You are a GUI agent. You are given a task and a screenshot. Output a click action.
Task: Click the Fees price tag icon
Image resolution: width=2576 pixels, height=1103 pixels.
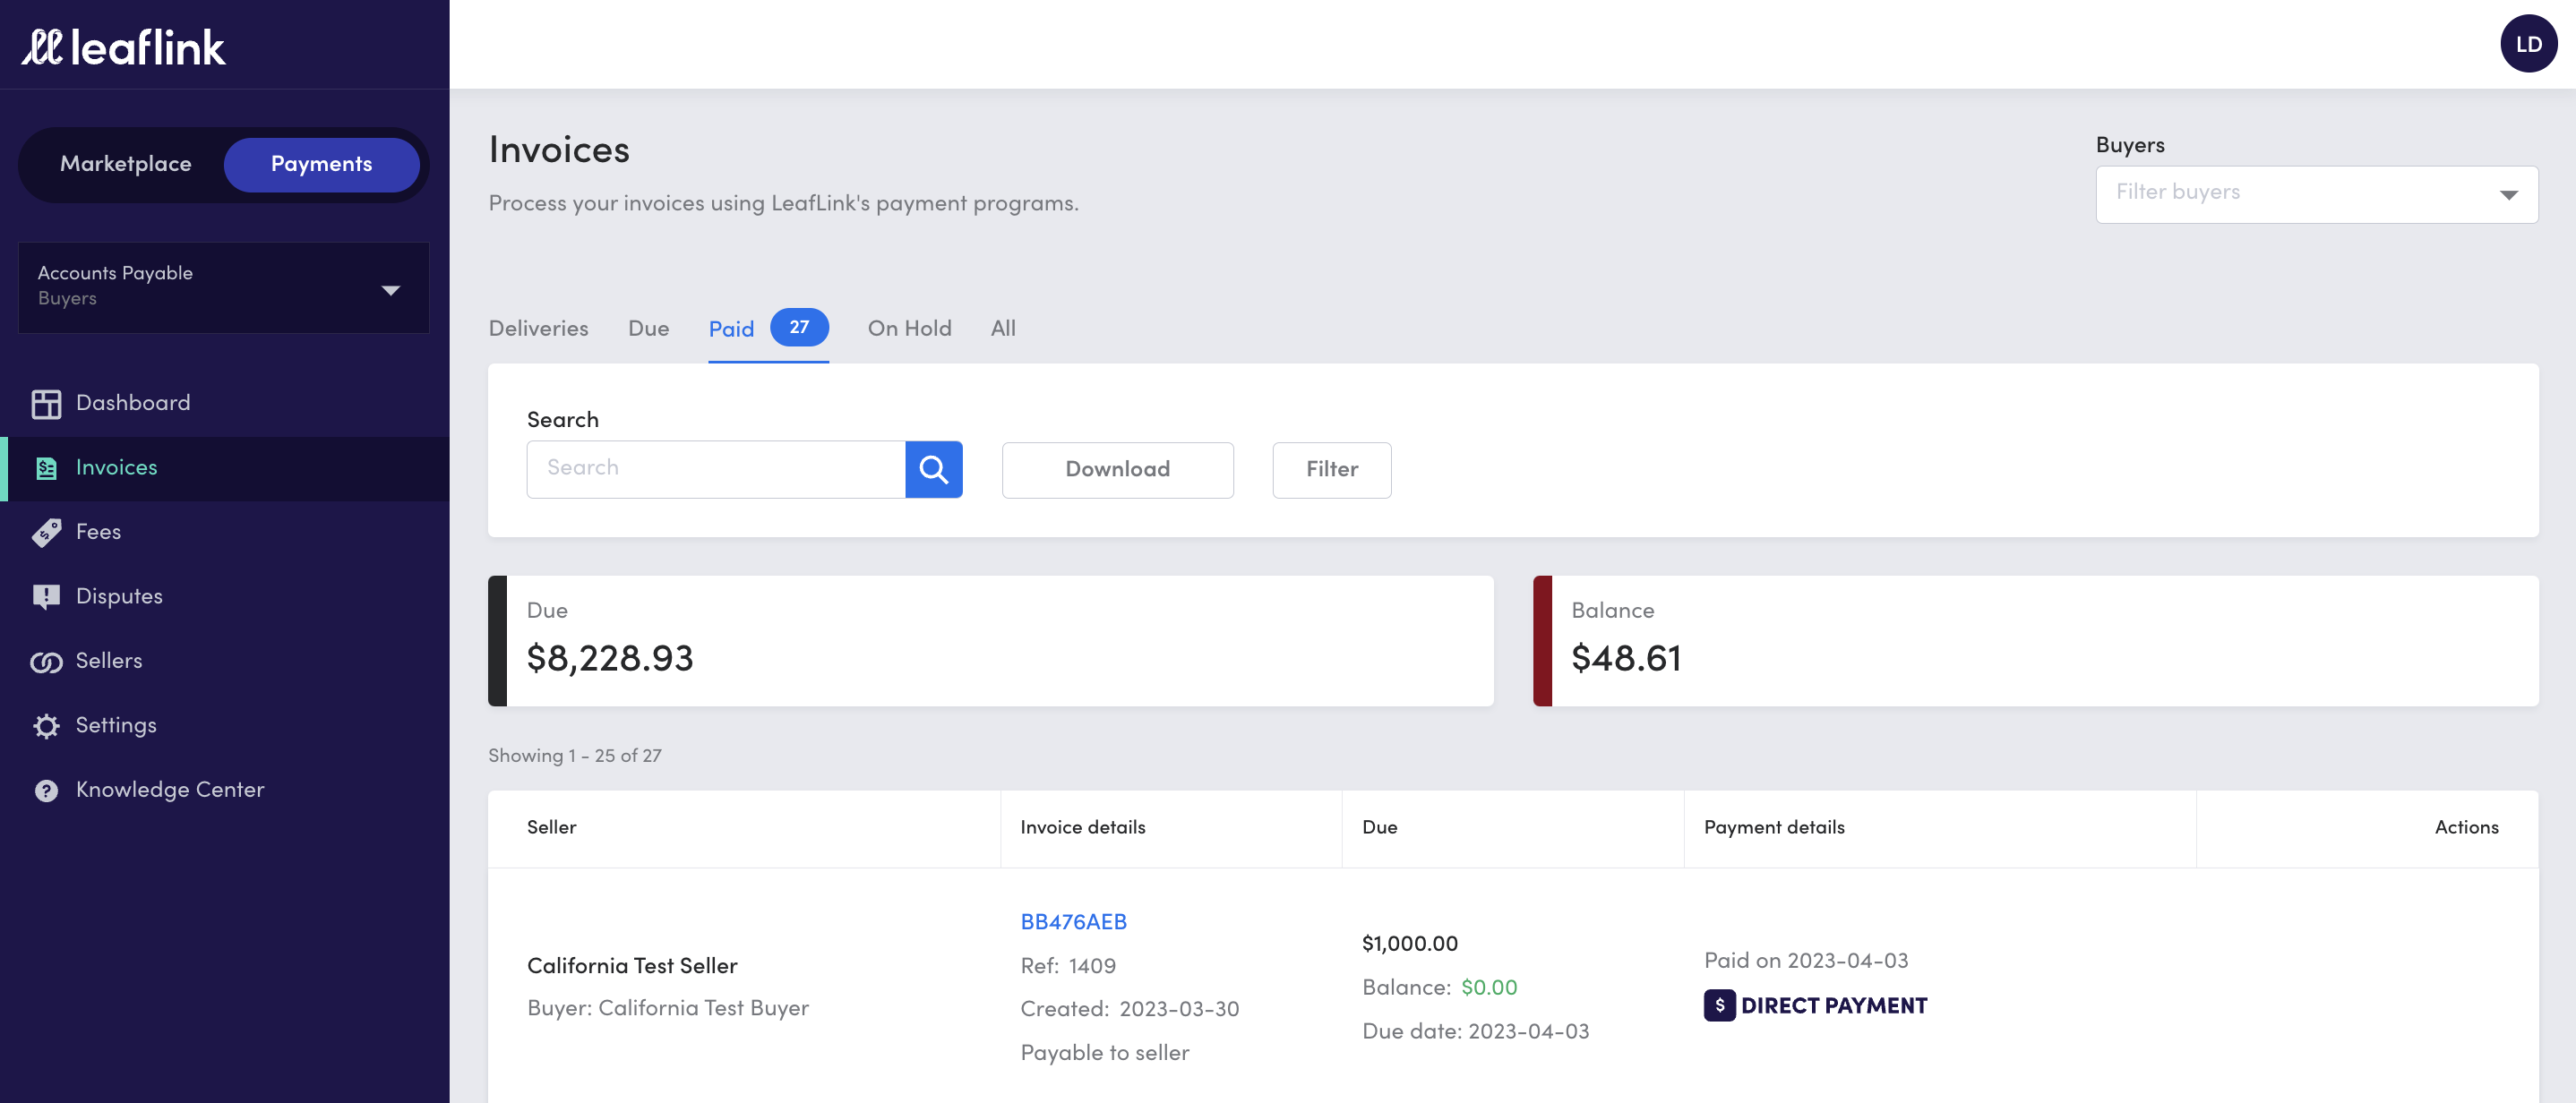click(46, 532)
